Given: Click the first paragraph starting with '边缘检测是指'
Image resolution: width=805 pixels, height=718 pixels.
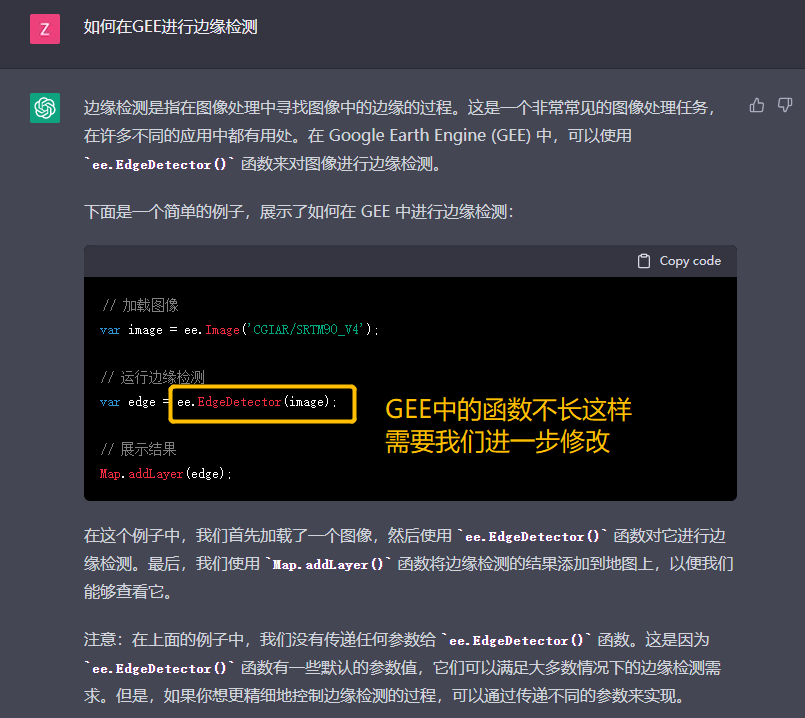Looking at the screenshot, I should click(x=400, y=136).
